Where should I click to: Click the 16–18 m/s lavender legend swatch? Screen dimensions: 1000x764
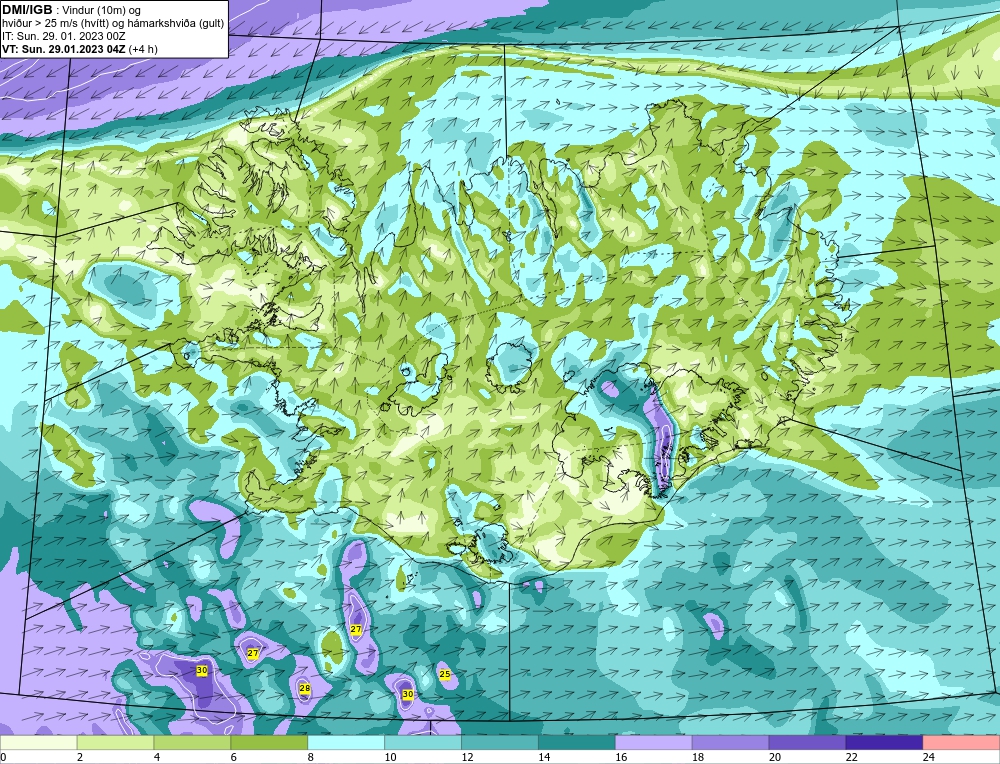point(653,743)
